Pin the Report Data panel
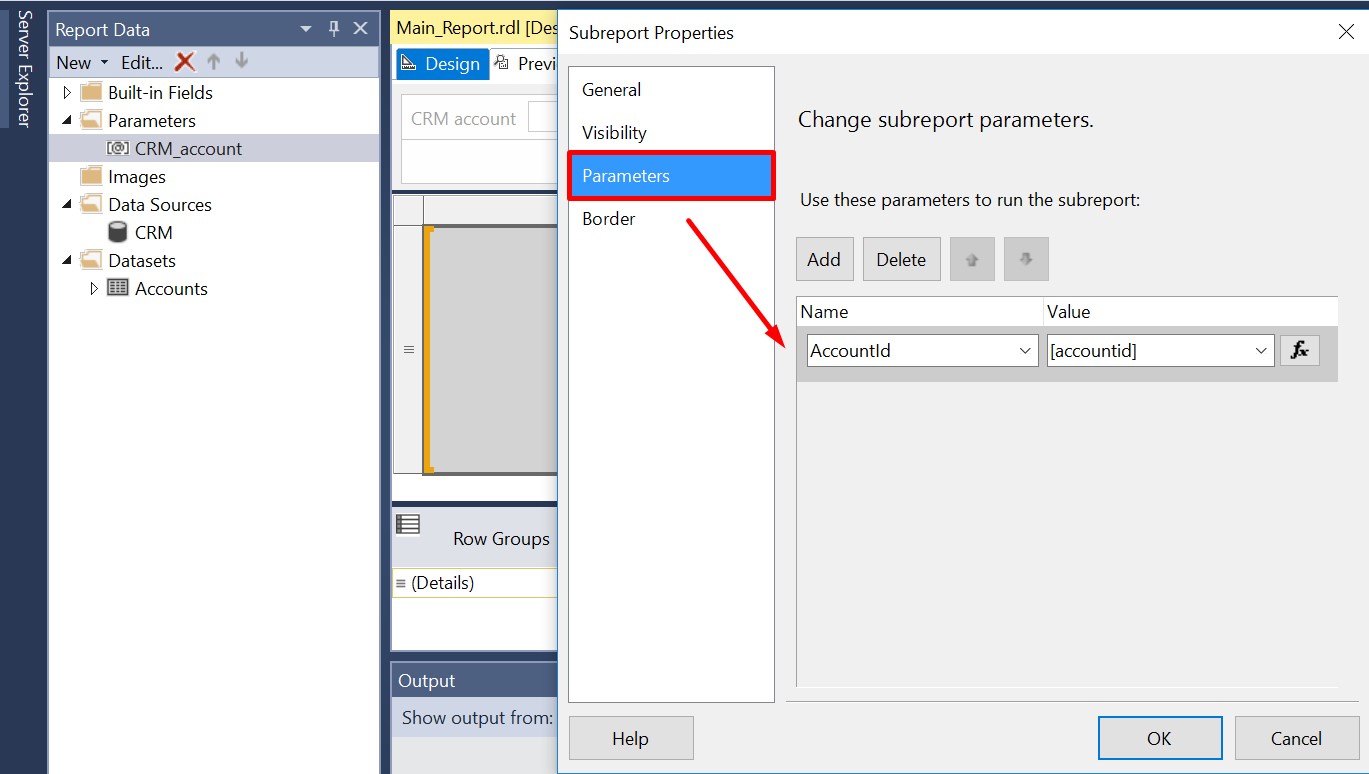The image size is (1369, 774). (334, 29)
